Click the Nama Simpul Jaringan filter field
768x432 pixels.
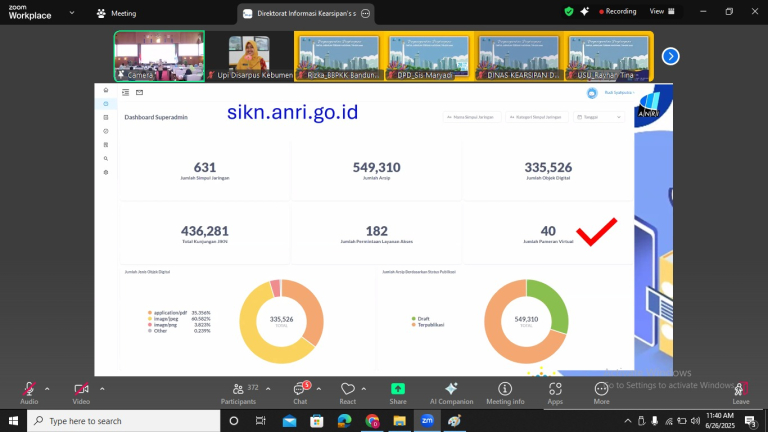472,117
